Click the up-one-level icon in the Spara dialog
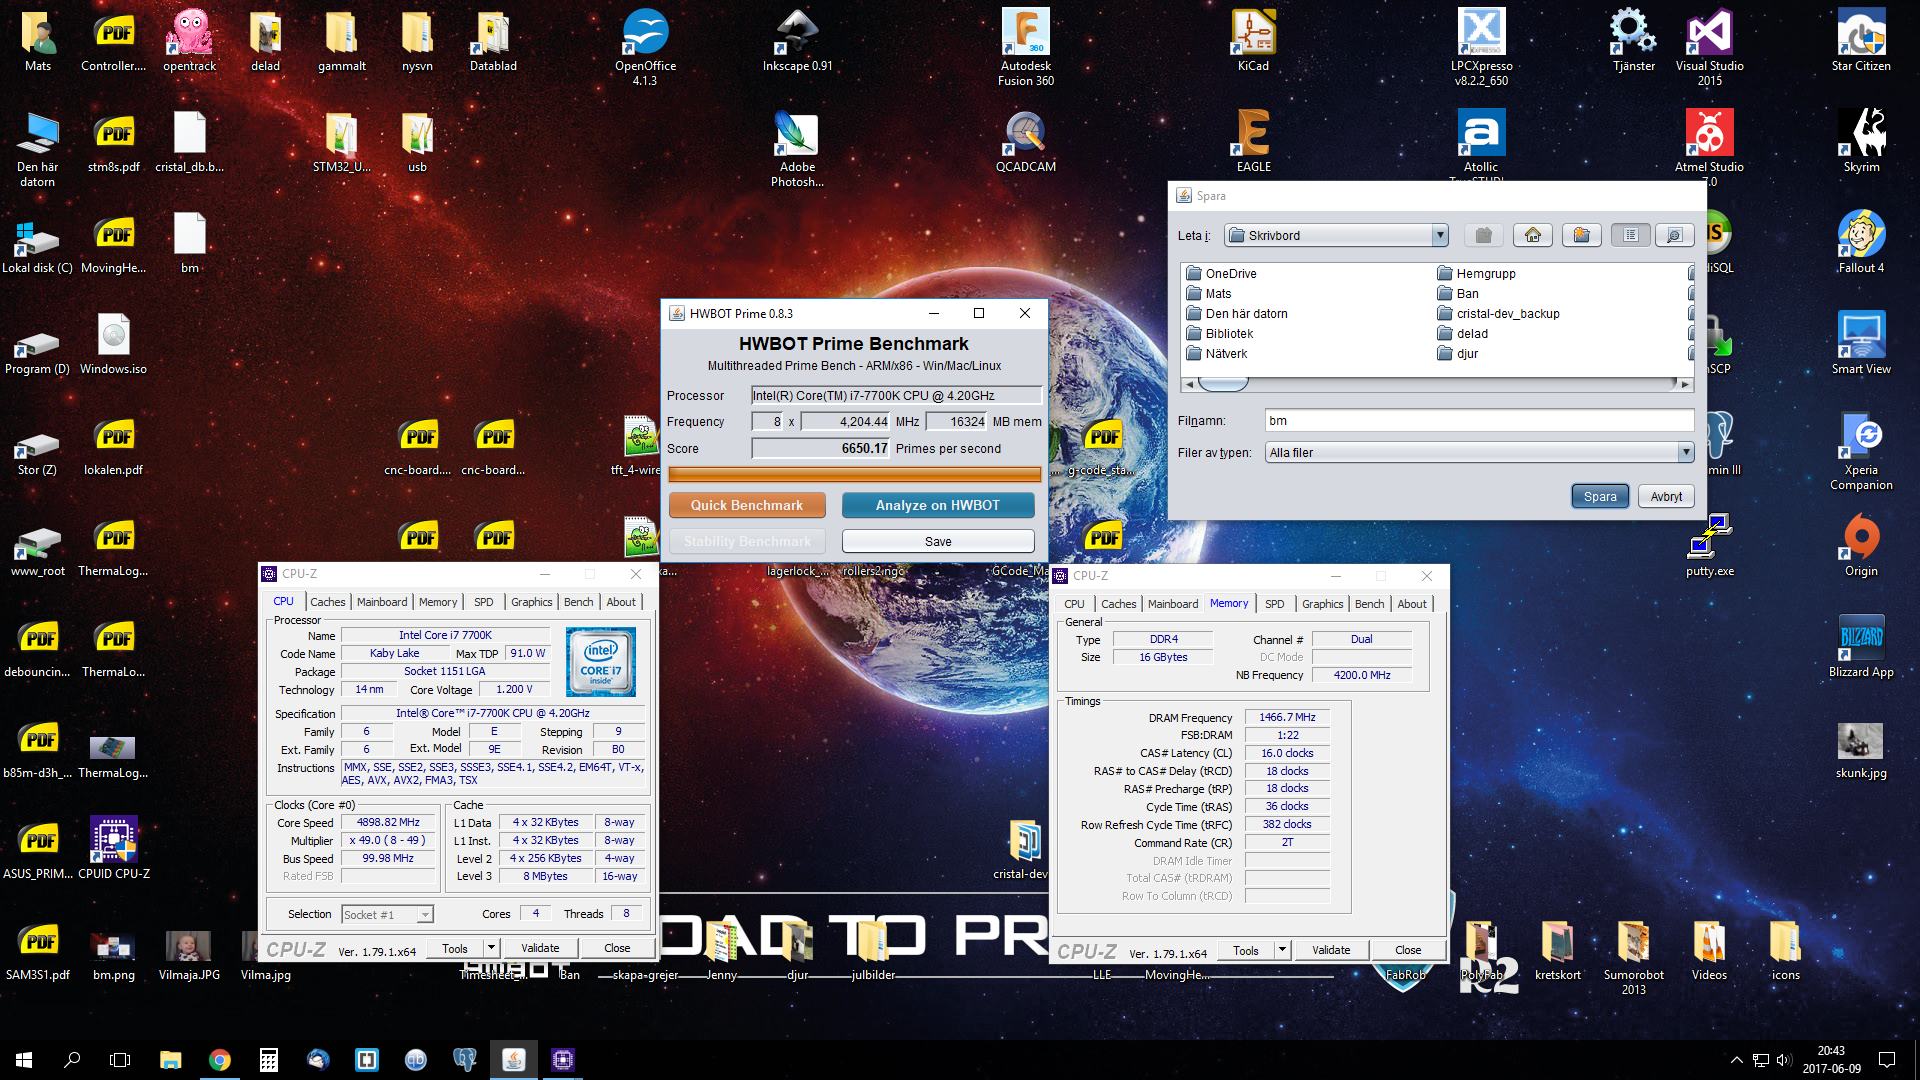The height and width of the screenshot is (1080, 1920). [x=1483, y=235]
